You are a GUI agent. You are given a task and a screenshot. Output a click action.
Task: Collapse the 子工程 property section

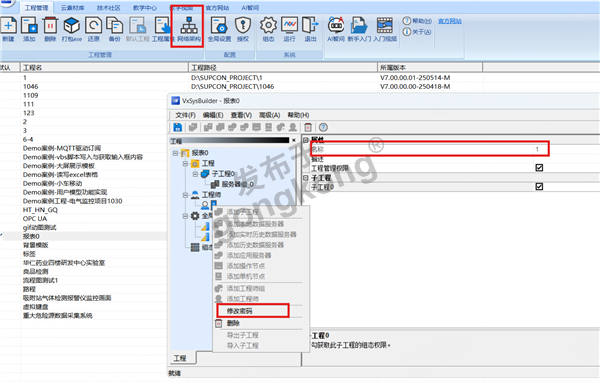click(306, 178)
